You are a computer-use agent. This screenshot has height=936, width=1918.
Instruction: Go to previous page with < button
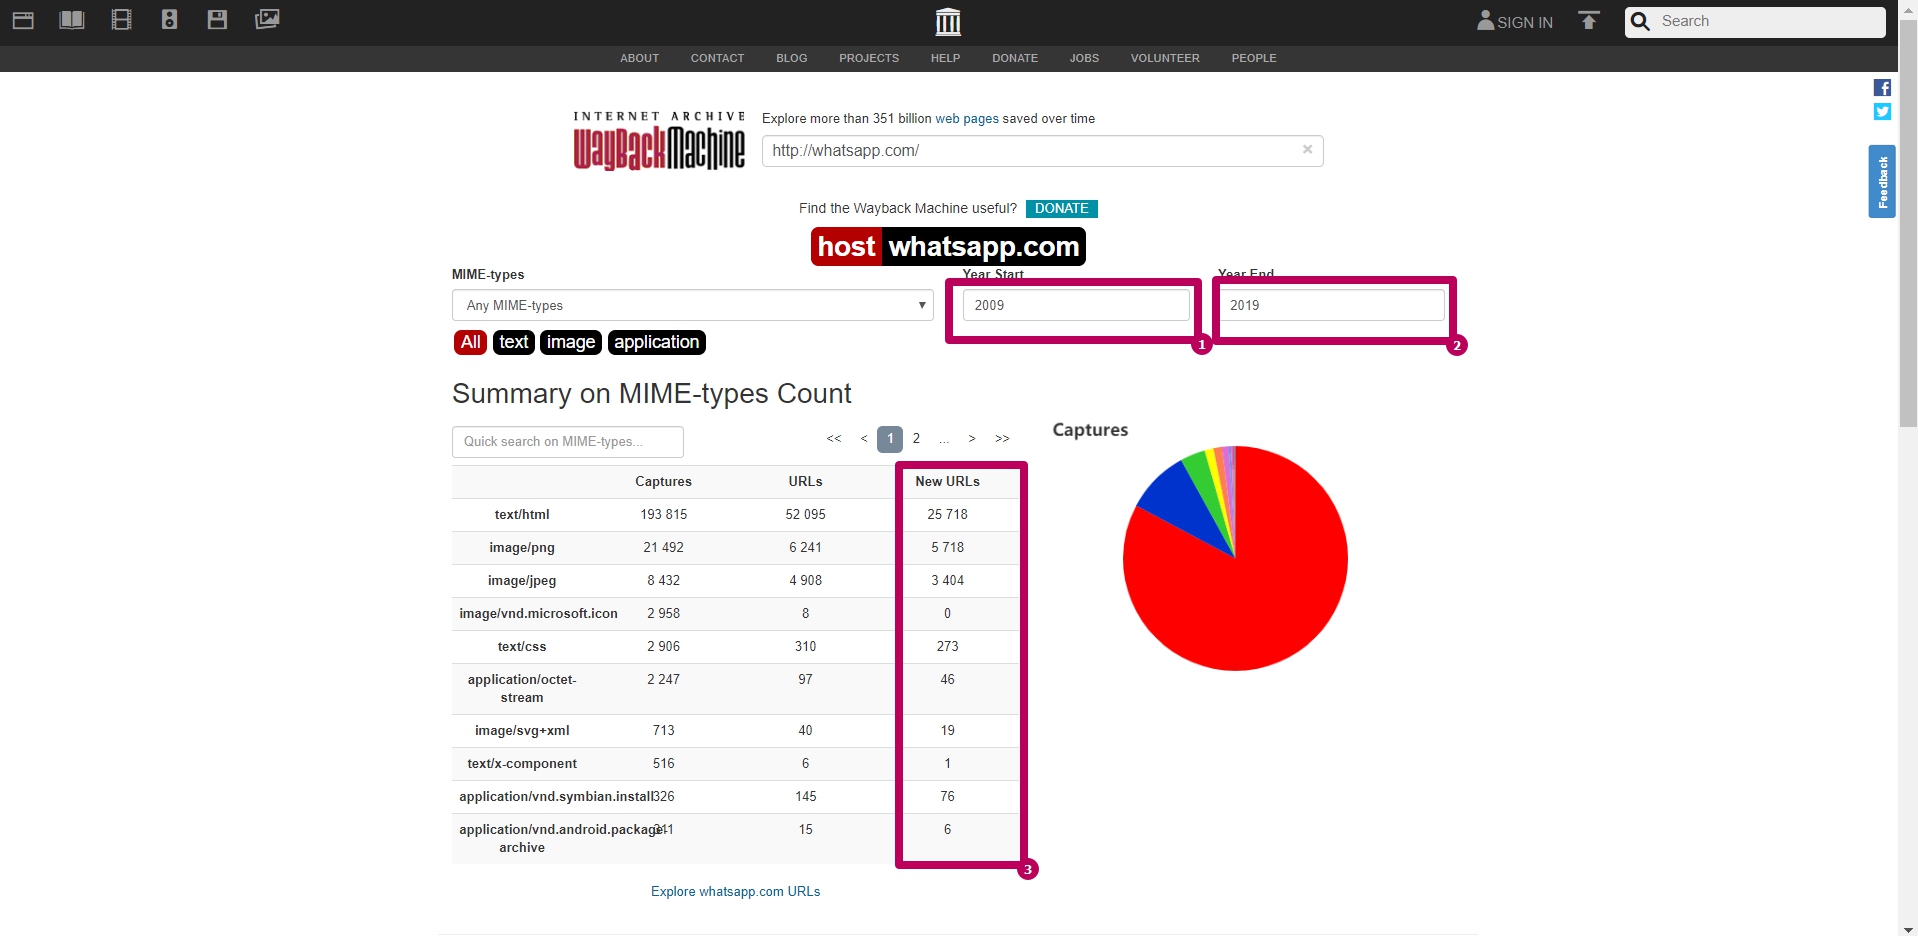864,439
